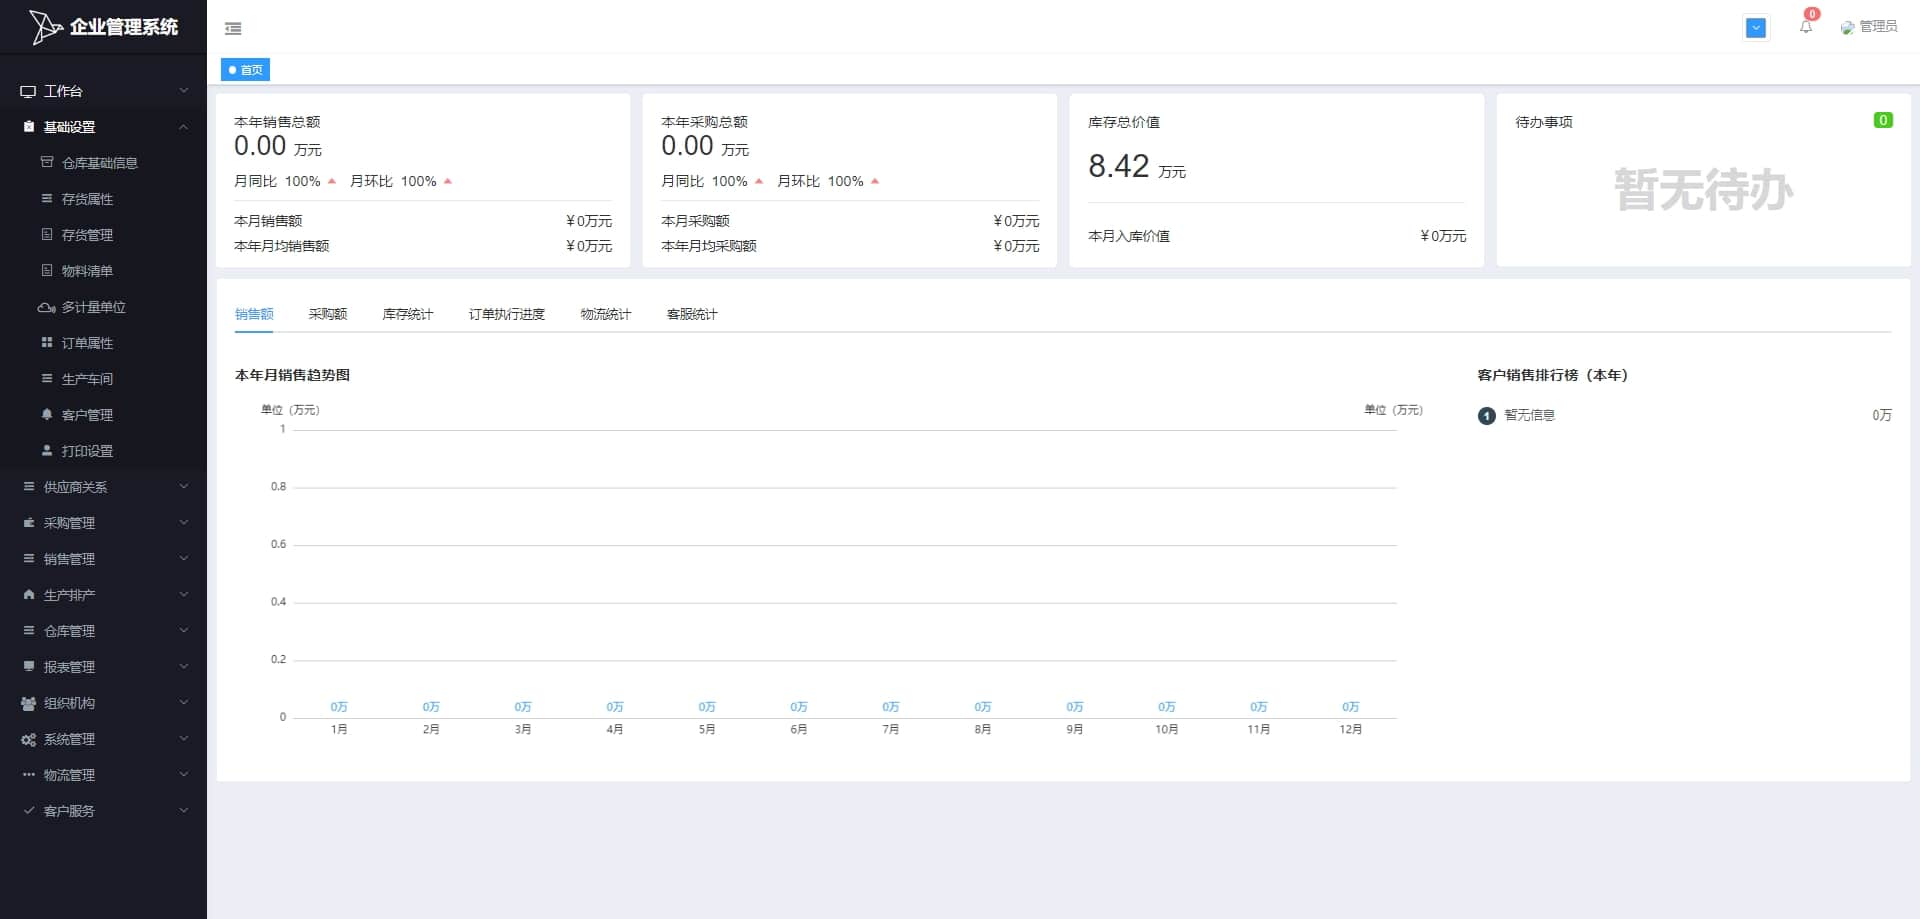Click the 采购管理 icon
The width and height of the screenshot is (1920, 919).
tap(29, 522)
